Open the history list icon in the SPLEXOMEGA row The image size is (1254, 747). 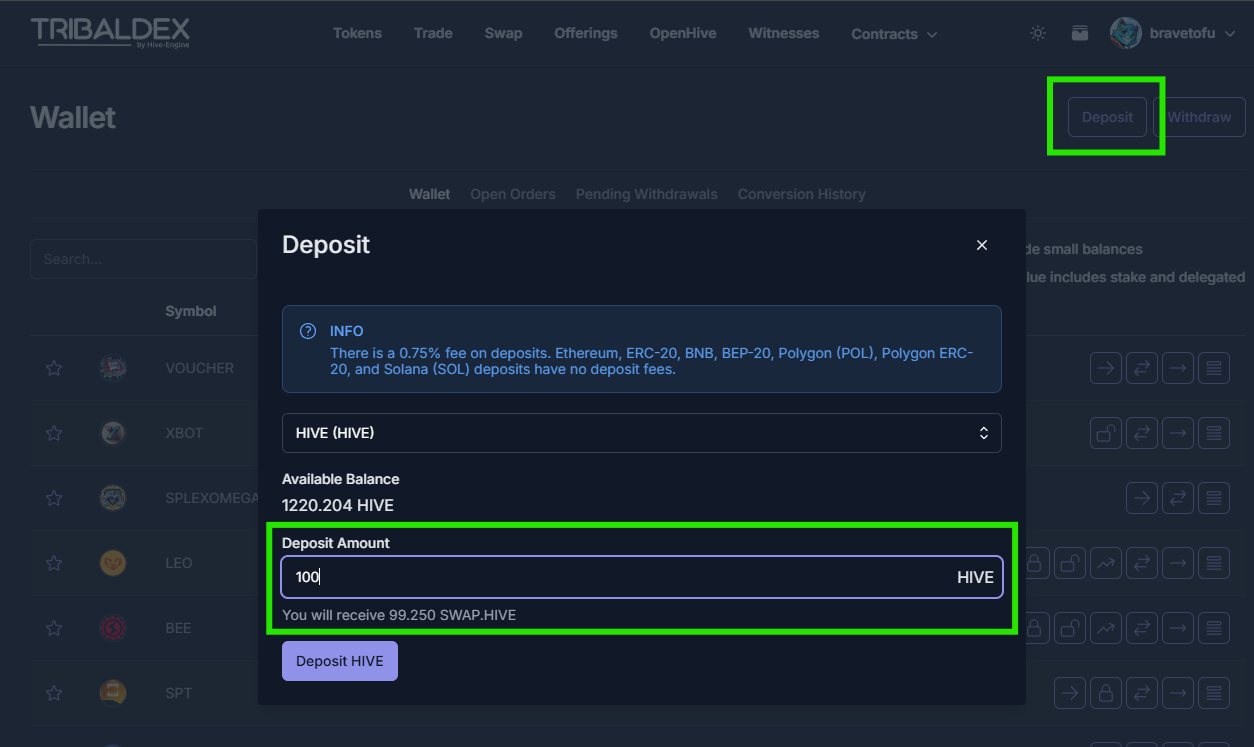tap(1214, 497)
